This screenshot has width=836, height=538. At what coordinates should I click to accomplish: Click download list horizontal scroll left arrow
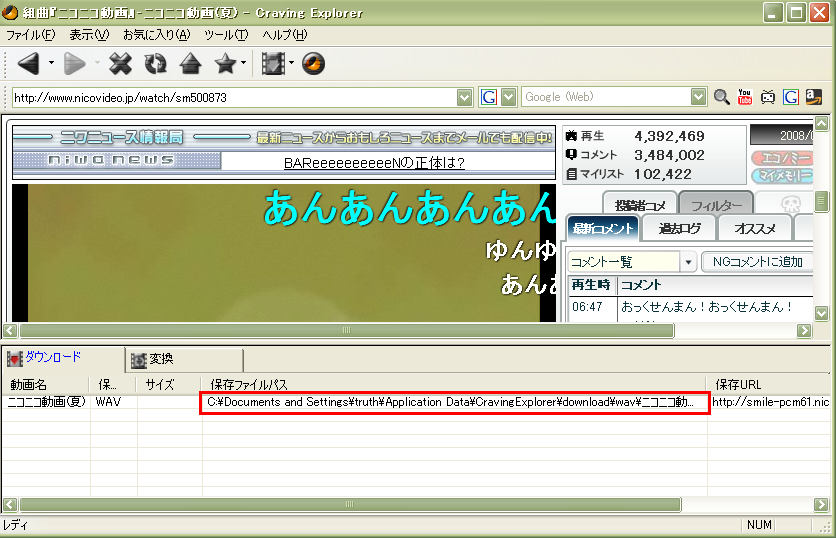click(x=10, y=504)
